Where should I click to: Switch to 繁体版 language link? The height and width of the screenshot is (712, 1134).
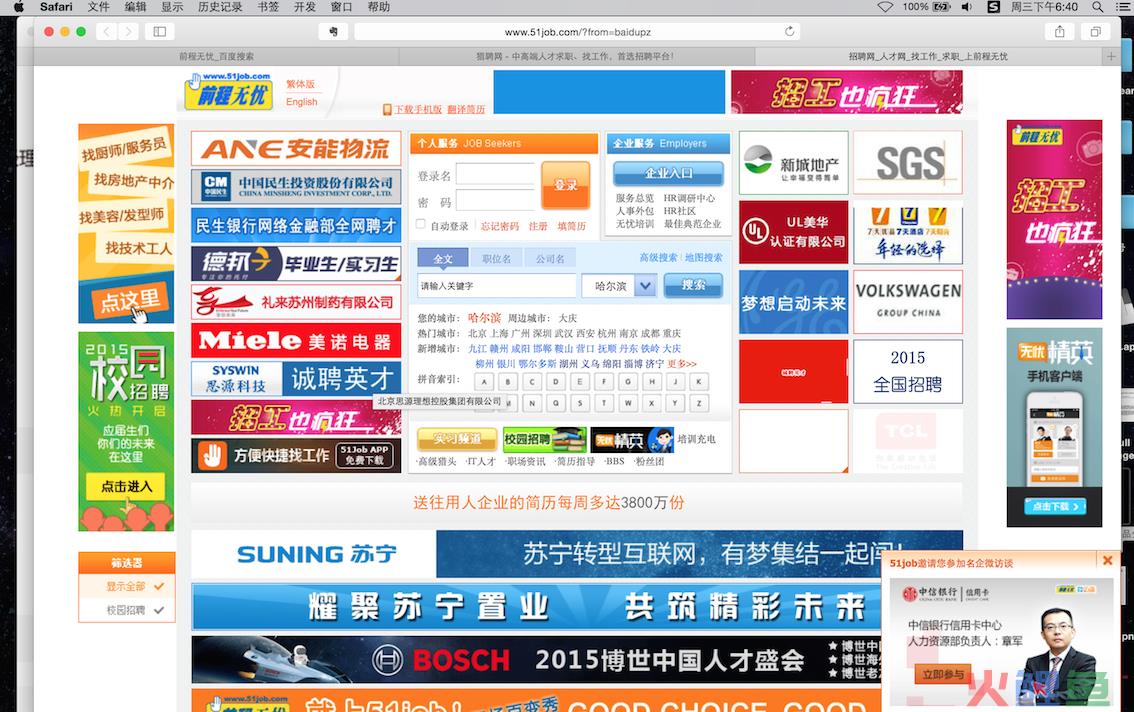pyautogui.click(x=300, y=84)
